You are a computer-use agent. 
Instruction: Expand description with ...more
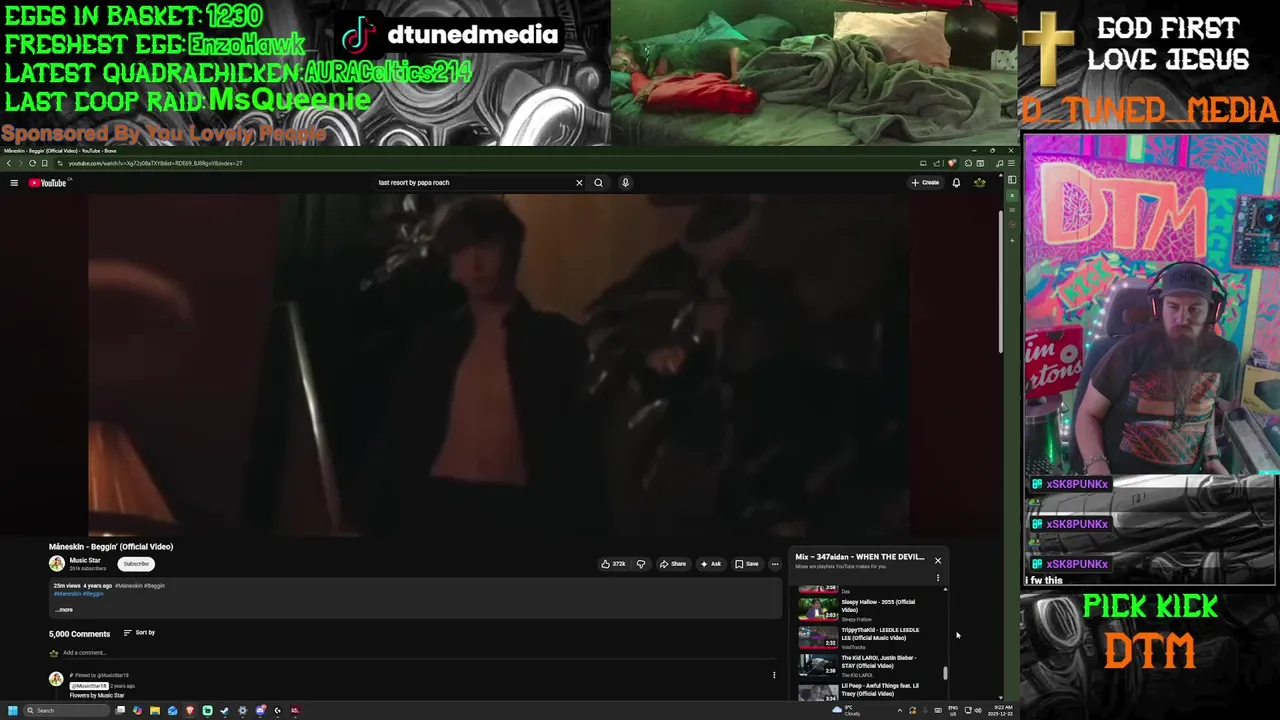64,609
